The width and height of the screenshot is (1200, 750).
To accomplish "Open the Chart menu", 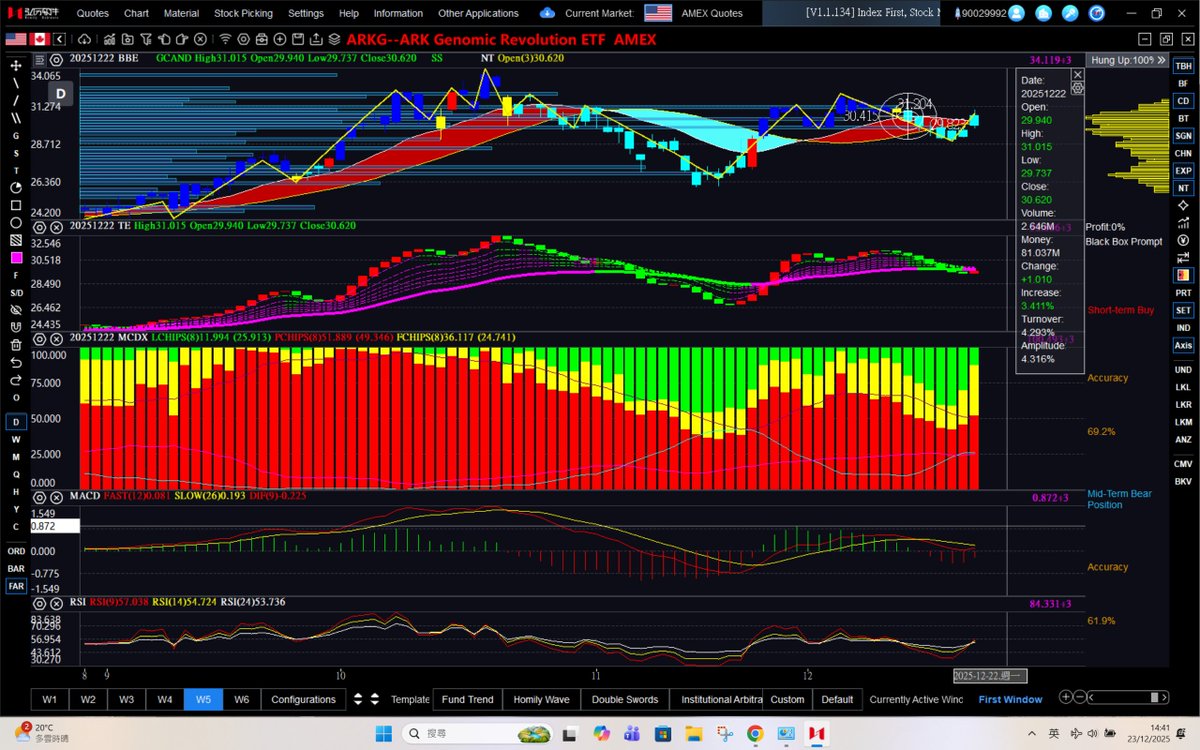I will click(x=136, y=13).
